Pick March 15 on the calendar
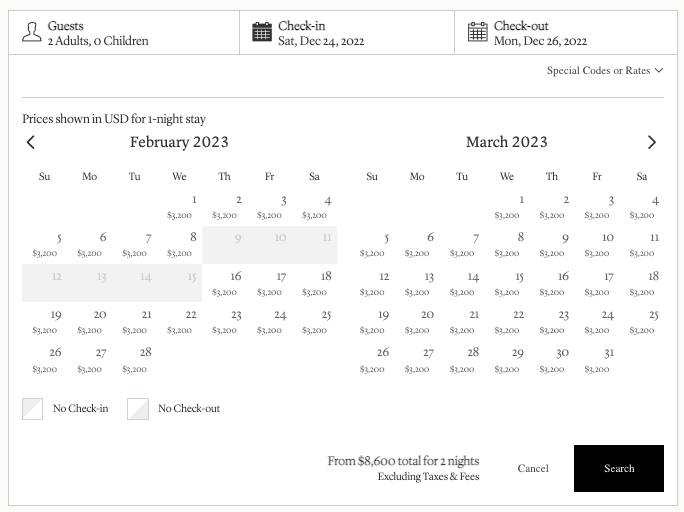The width and height of the screenshot is (684, 512). click(x=509, y=283)
